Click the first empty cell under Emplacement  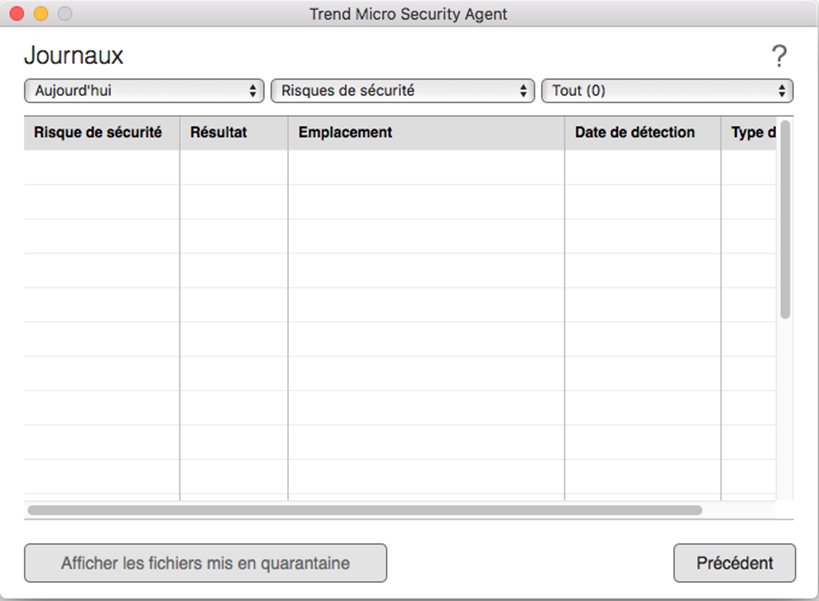tap(426, 168)
